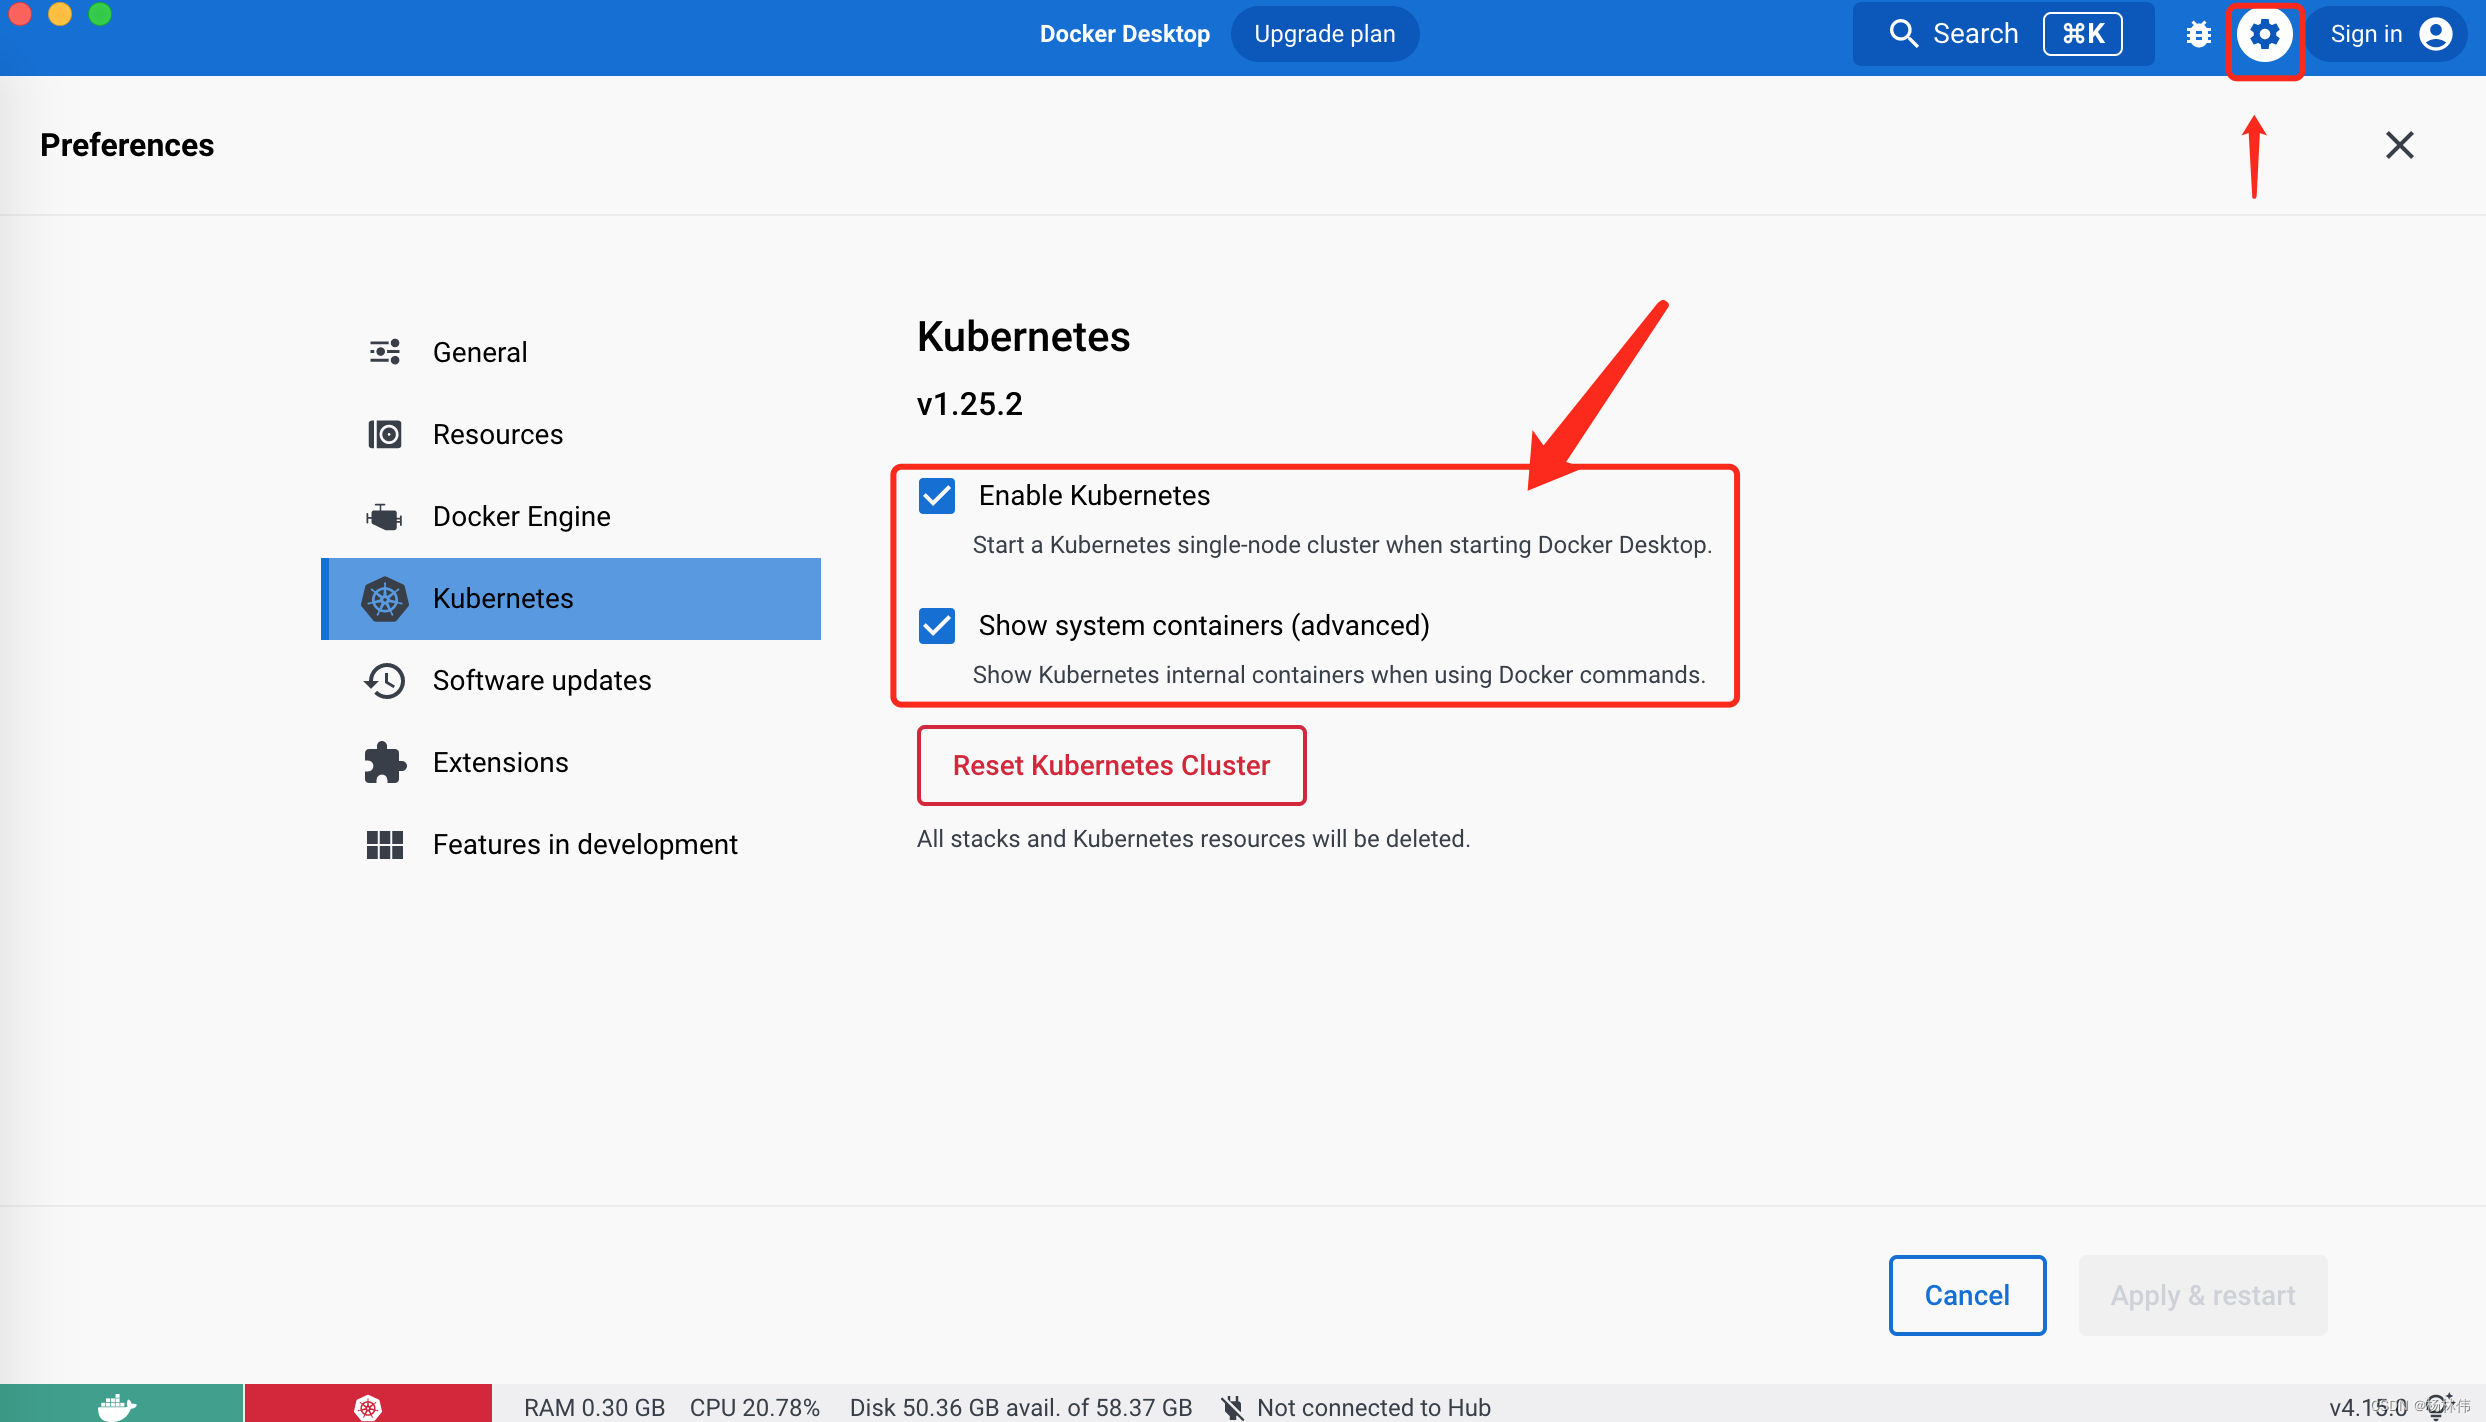Click the Not connected to Hub icon

(1233, 1407)
